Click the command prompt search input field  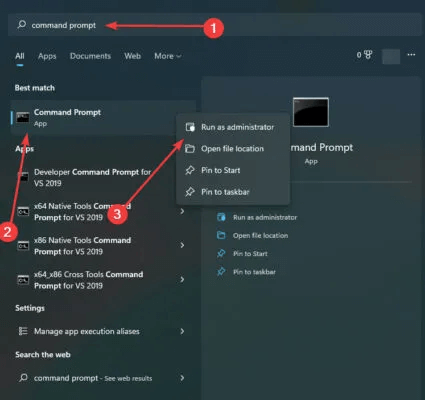(x=215, y=25)
